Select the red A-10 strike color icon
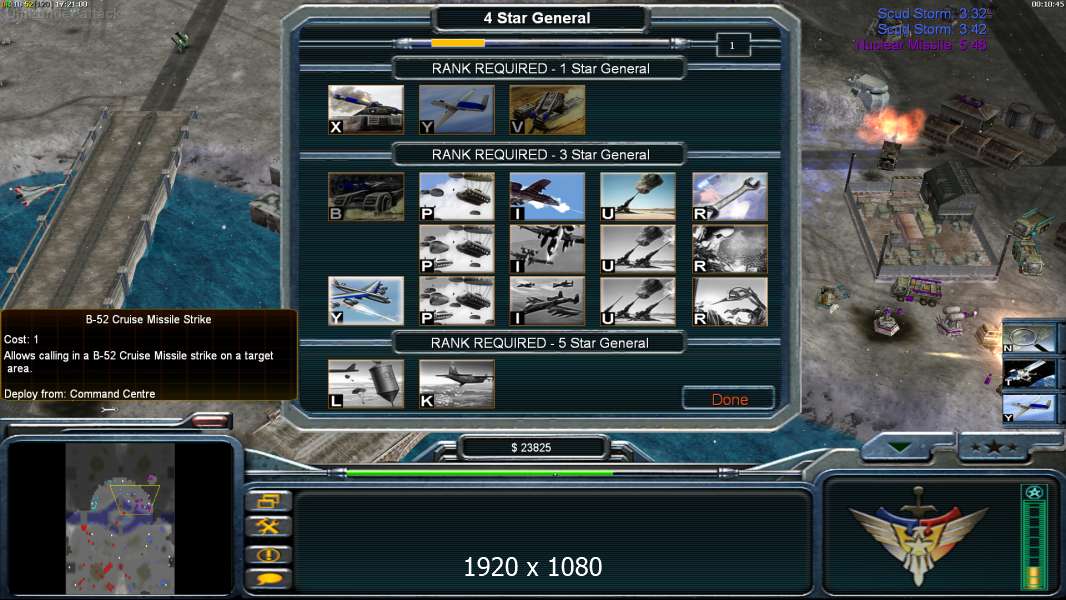This screenshot has width=1066, height=600. point(547,196)
